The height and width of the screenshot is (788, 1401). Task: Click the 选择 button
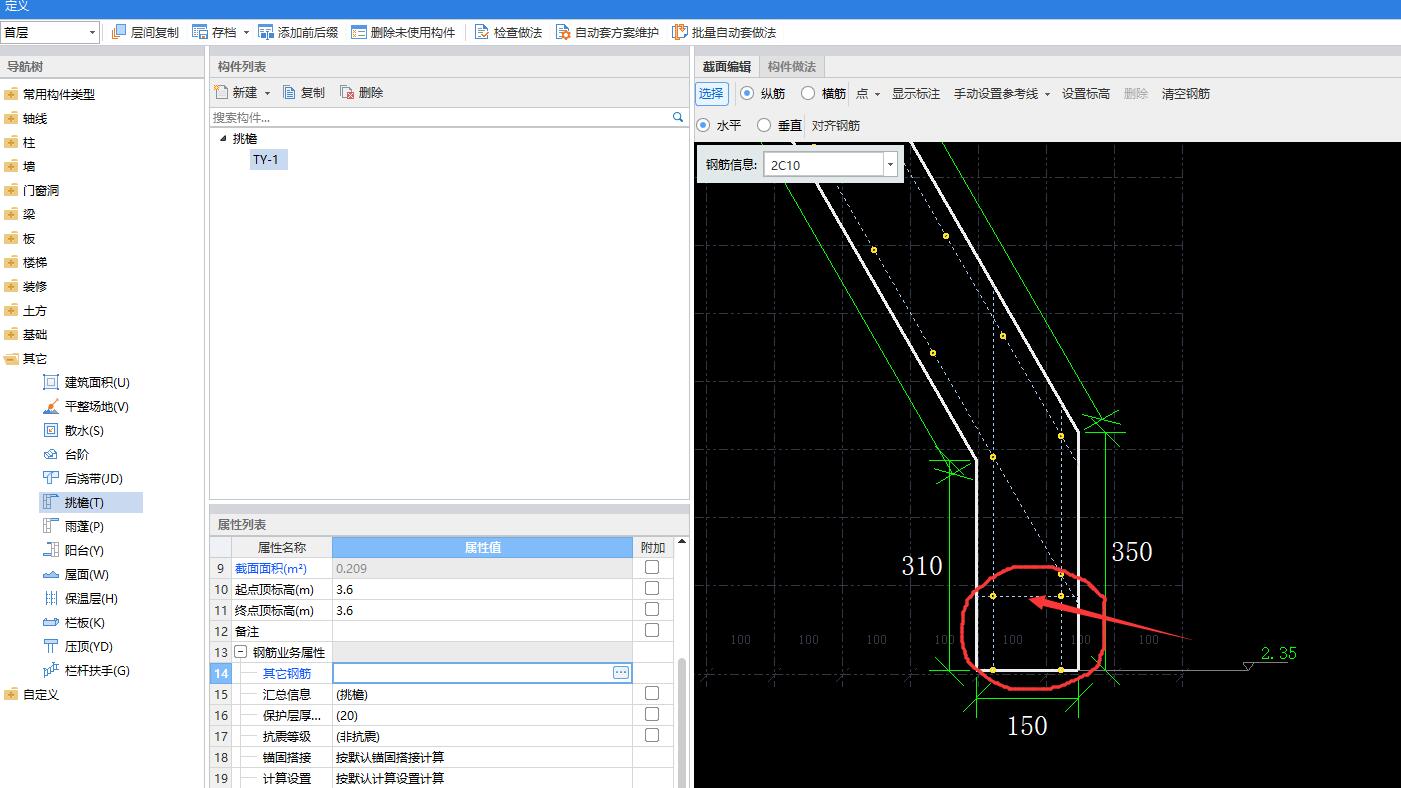point(712,93)
